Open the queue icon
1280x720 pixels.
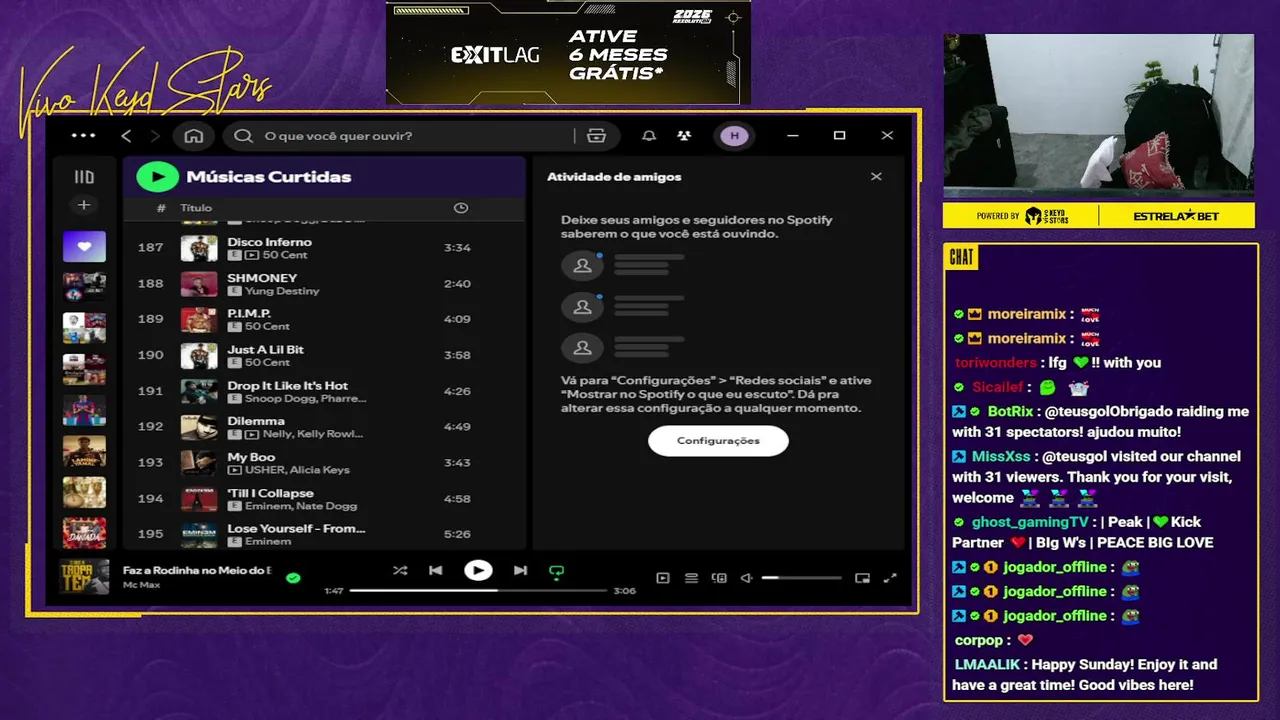click(691, 578)
